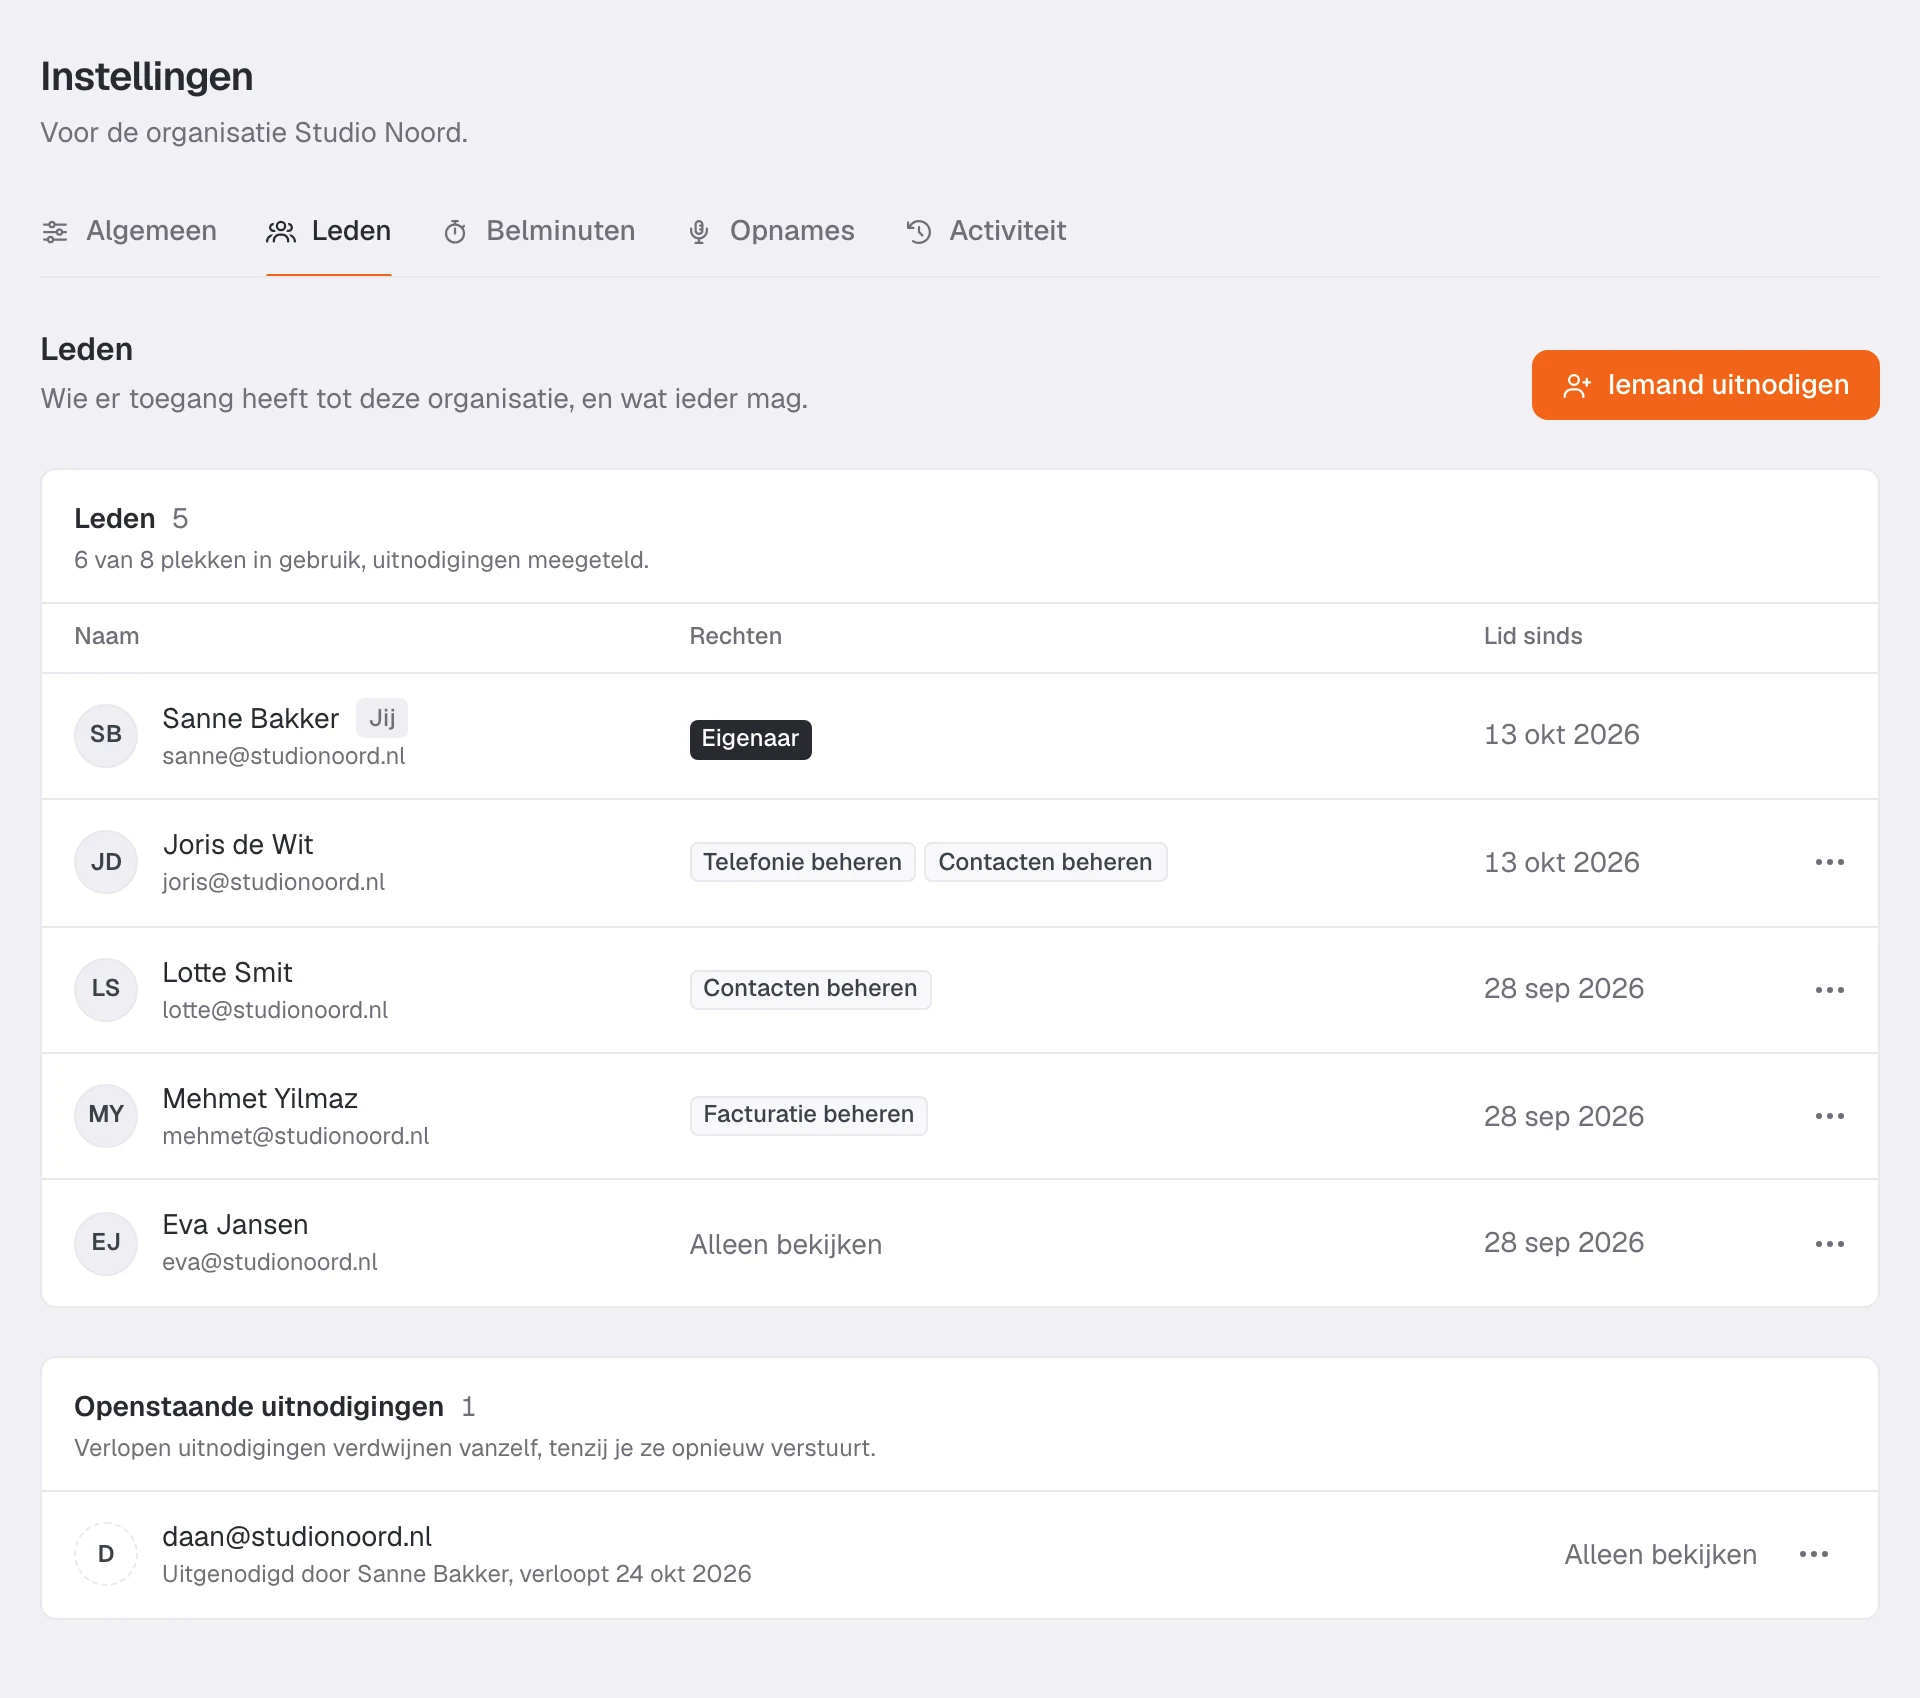
Task: Open the options menu for Mehmet Yilmaz
Action: tap(1830, 1116)
